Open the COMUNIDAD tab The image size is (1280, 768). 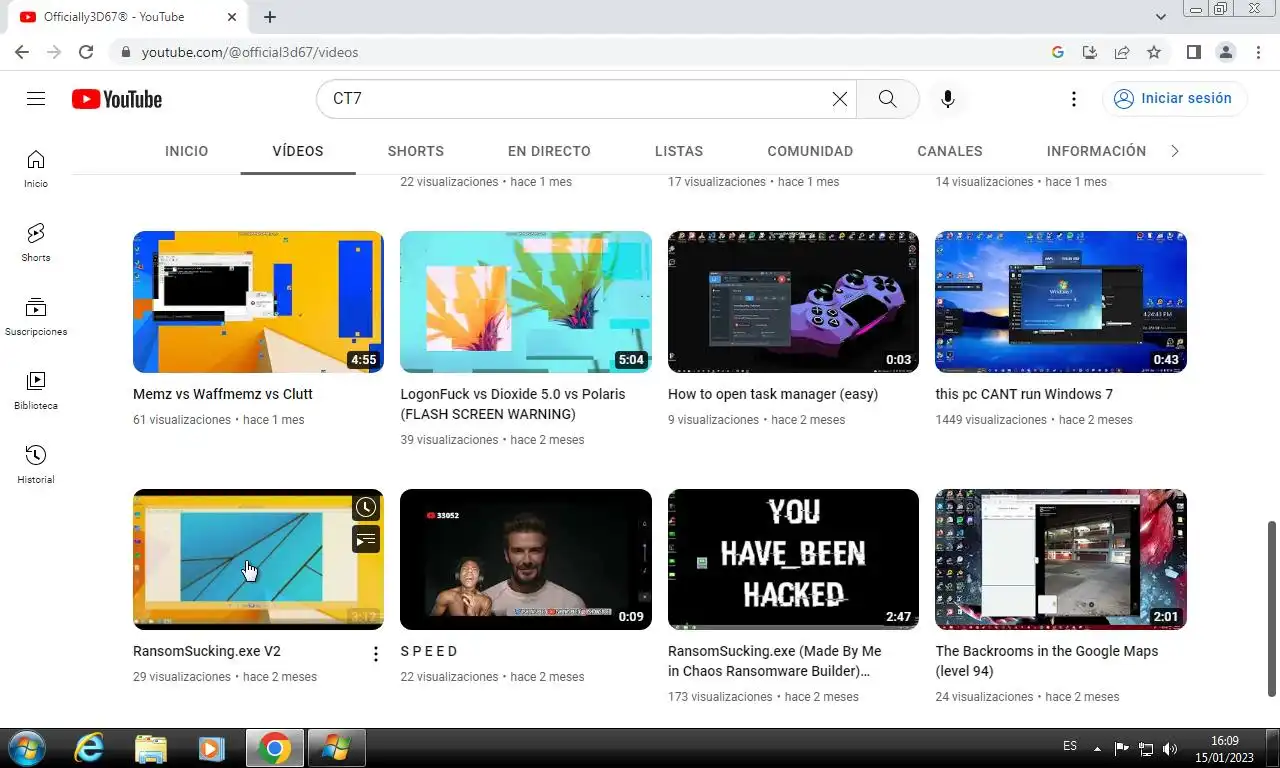[810, 151]
